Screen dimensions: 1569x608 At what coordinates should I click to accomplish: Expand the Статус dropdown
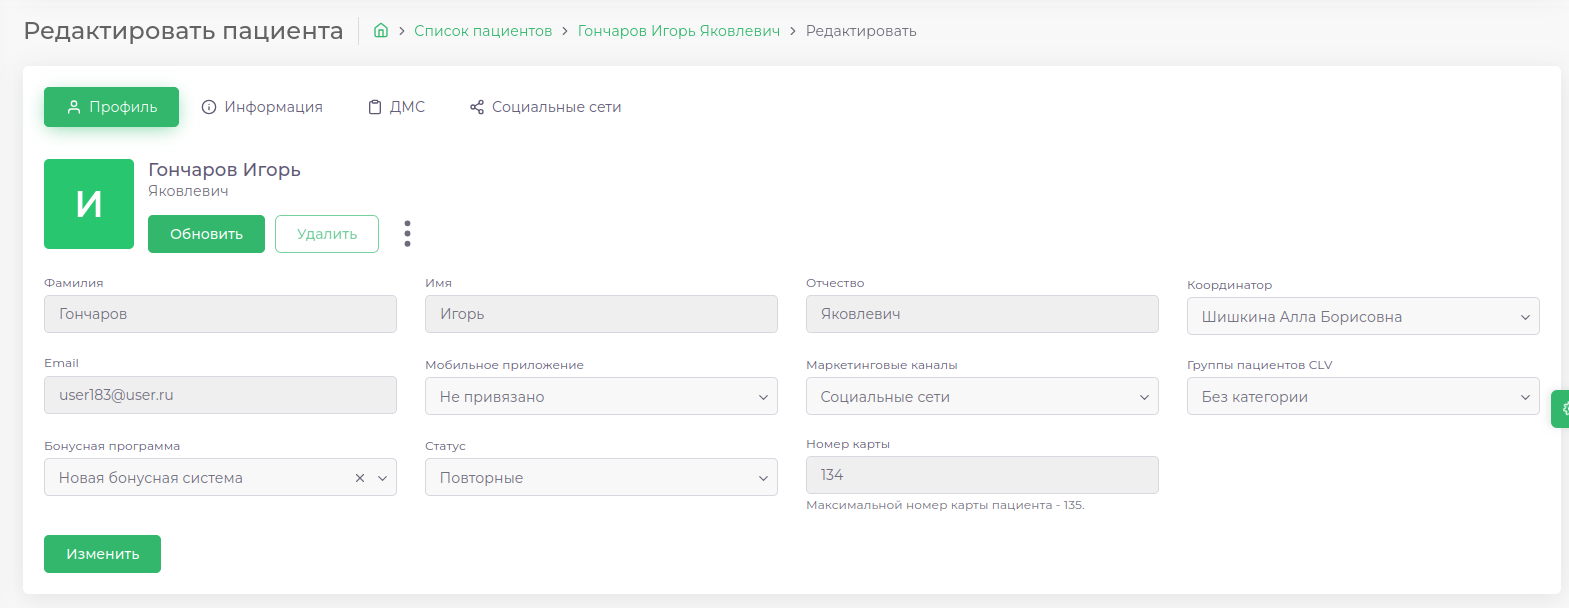pos(600,478)
